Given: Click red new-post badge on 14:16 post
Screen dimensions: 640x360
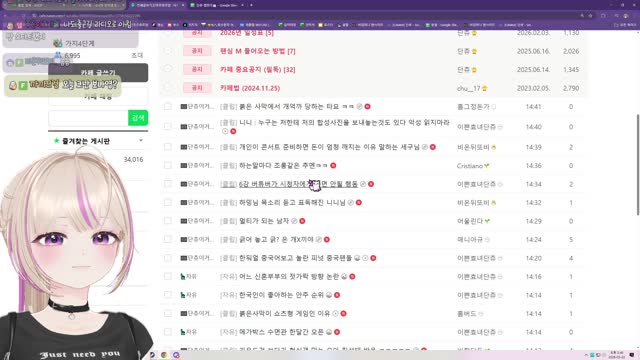Looking at the screenshot, I should tap(352, 276).
